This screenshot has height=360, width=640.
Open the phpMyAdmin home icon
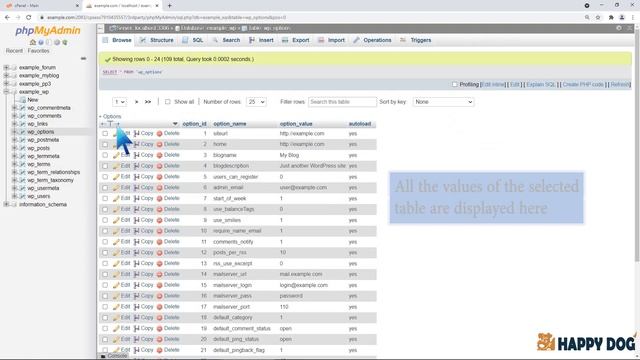[33, 42]
